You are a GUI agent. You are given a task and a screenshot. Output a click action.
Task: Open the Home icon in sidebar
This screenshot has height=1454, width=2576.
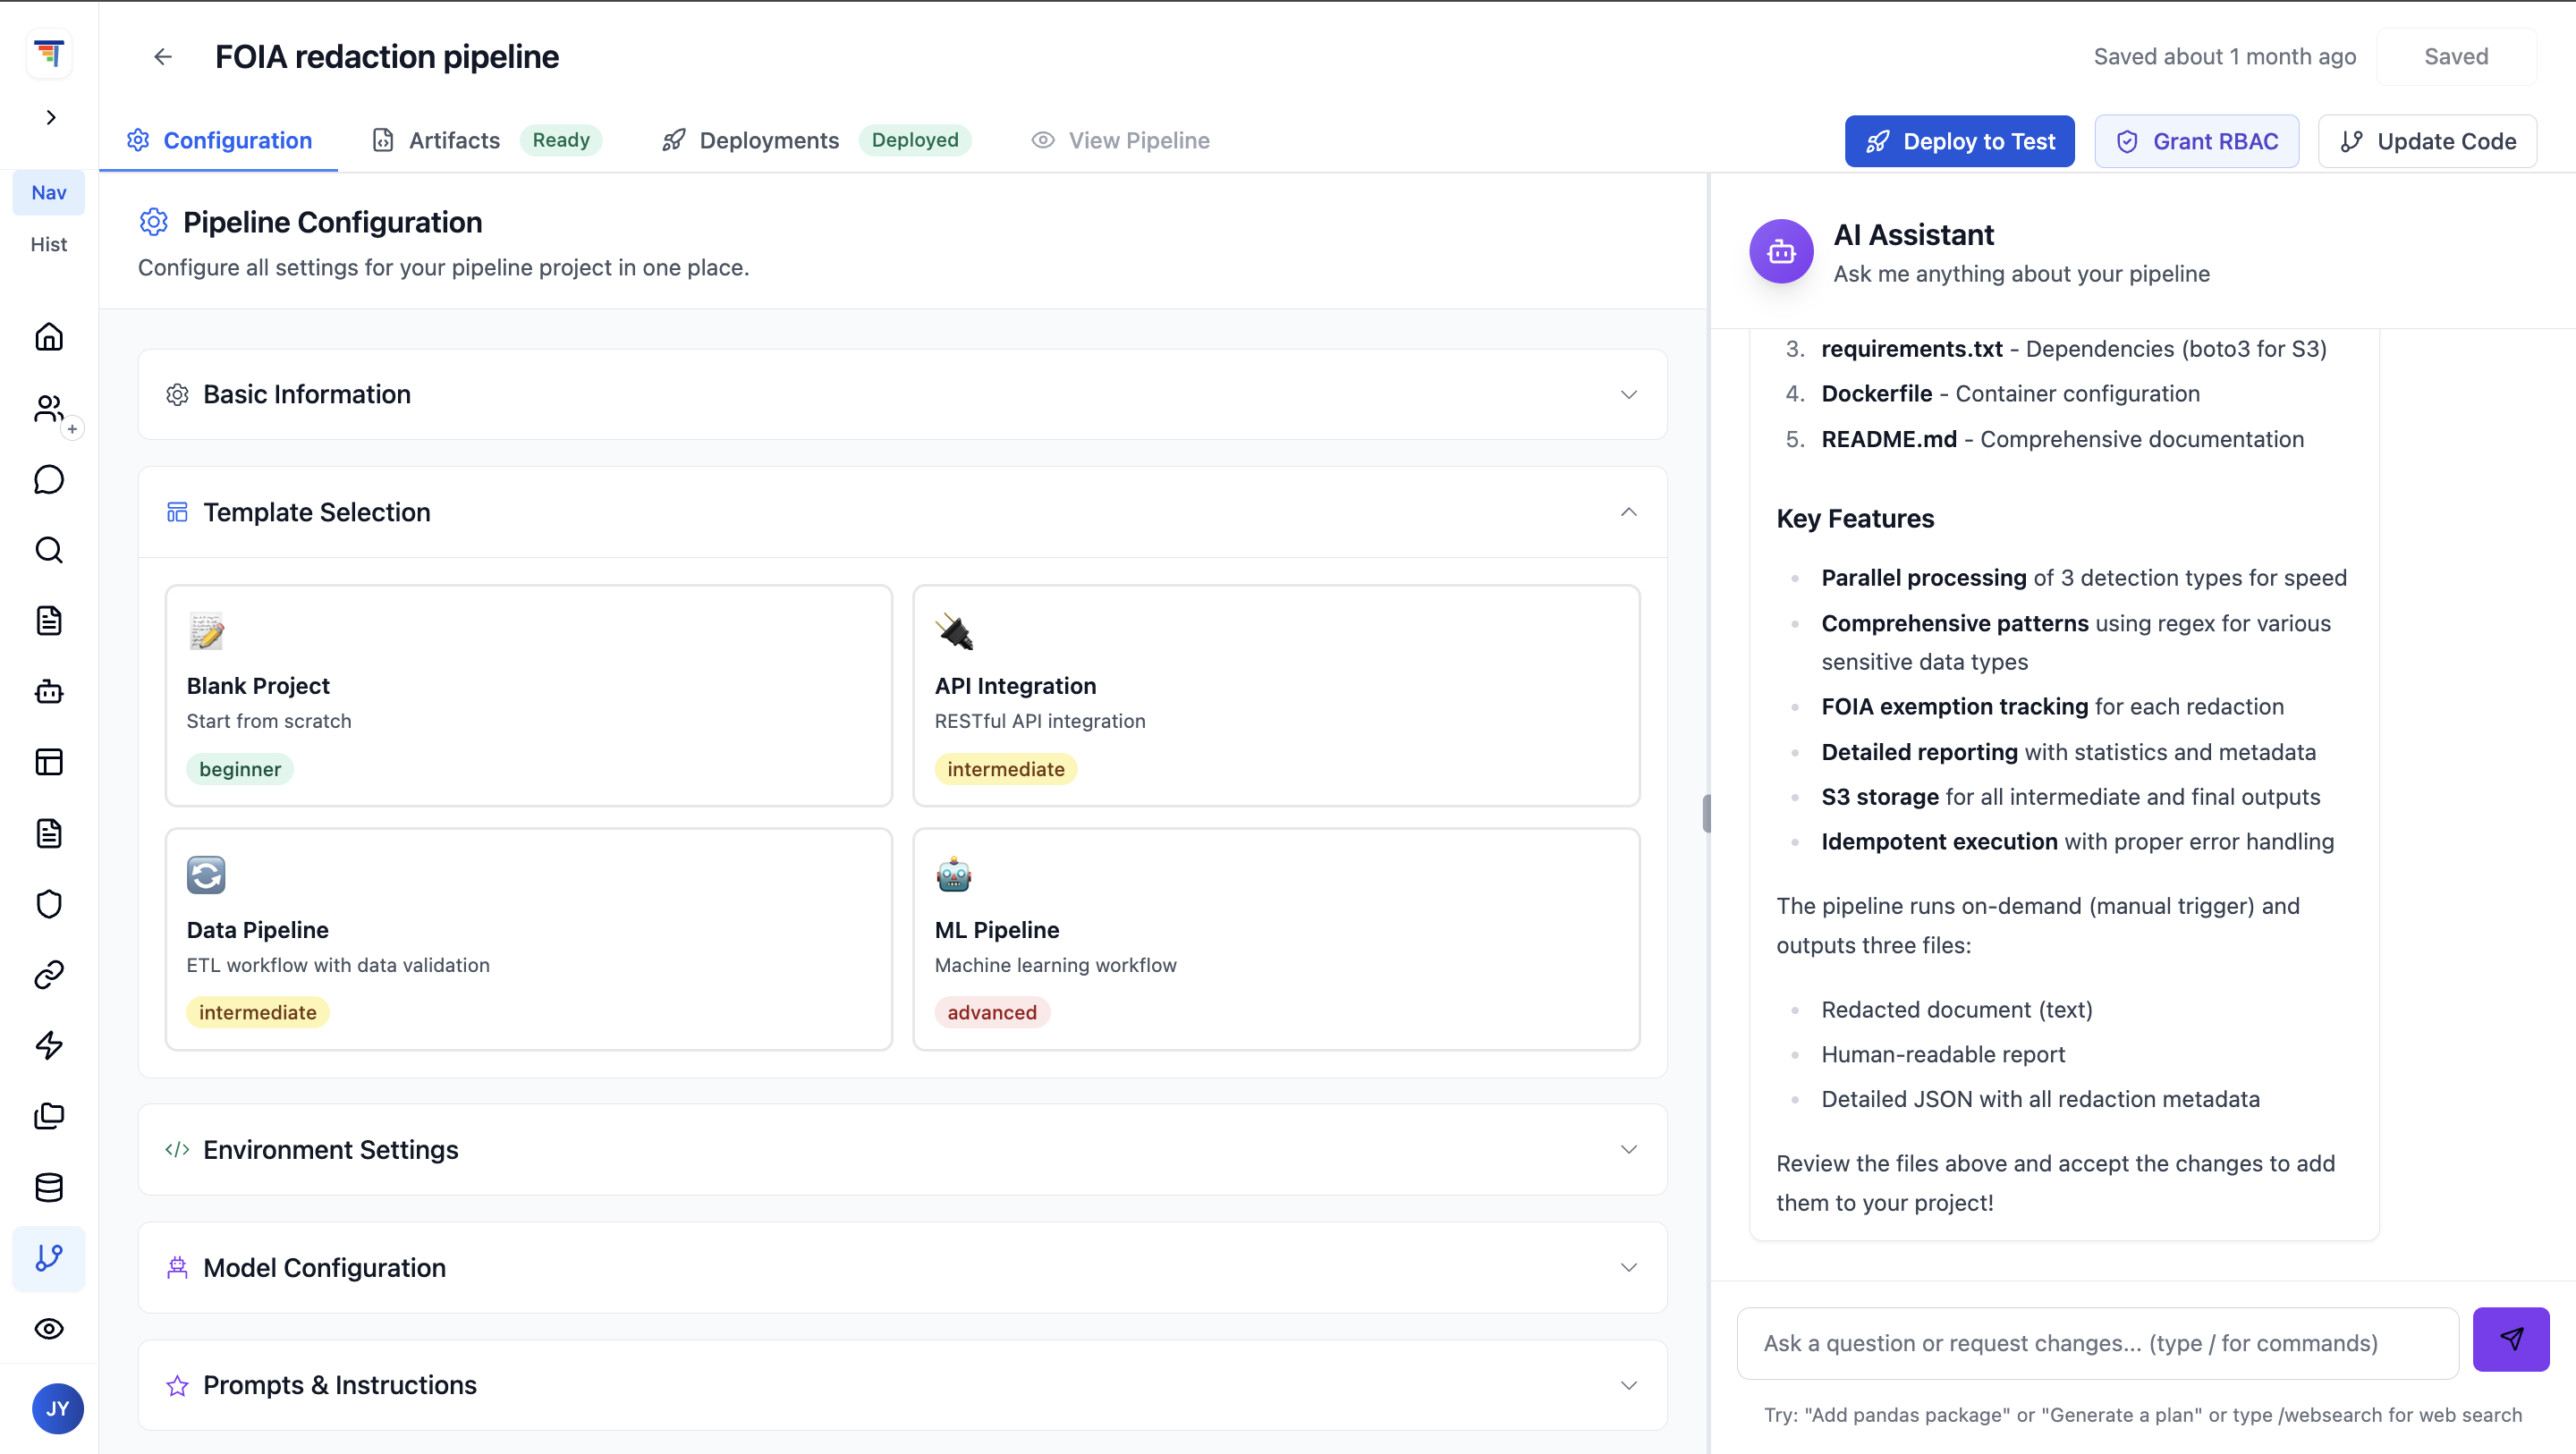pos(49,337)
